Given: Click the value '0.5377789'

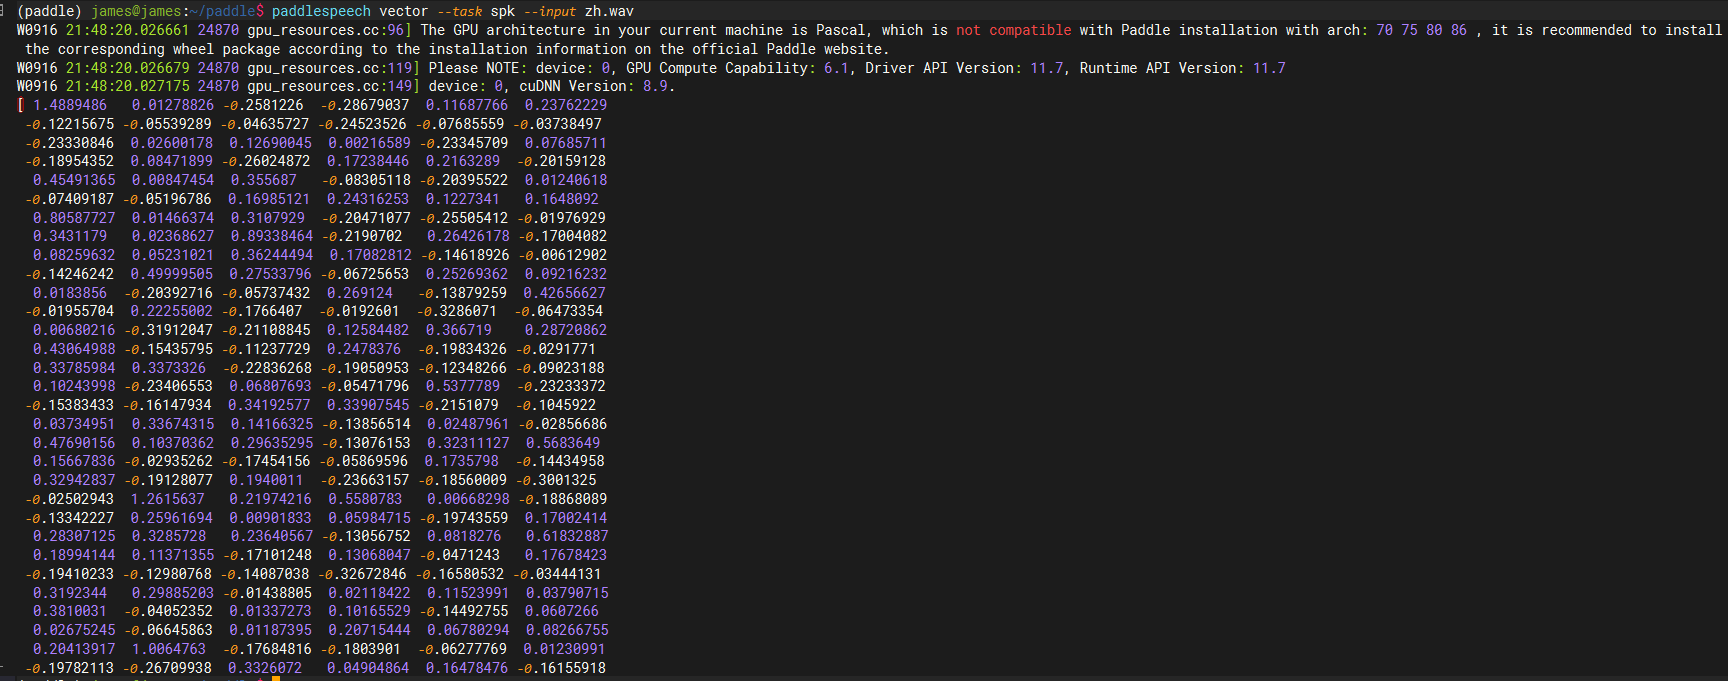Looking at the screenshot, I should pyautogui.click(x=463, y=386).
